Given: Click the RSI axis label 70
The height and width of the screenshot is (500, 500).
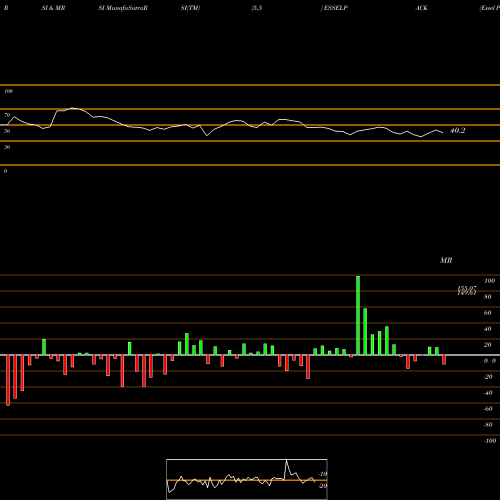Looking at the screenshot, I should [7, 115].
